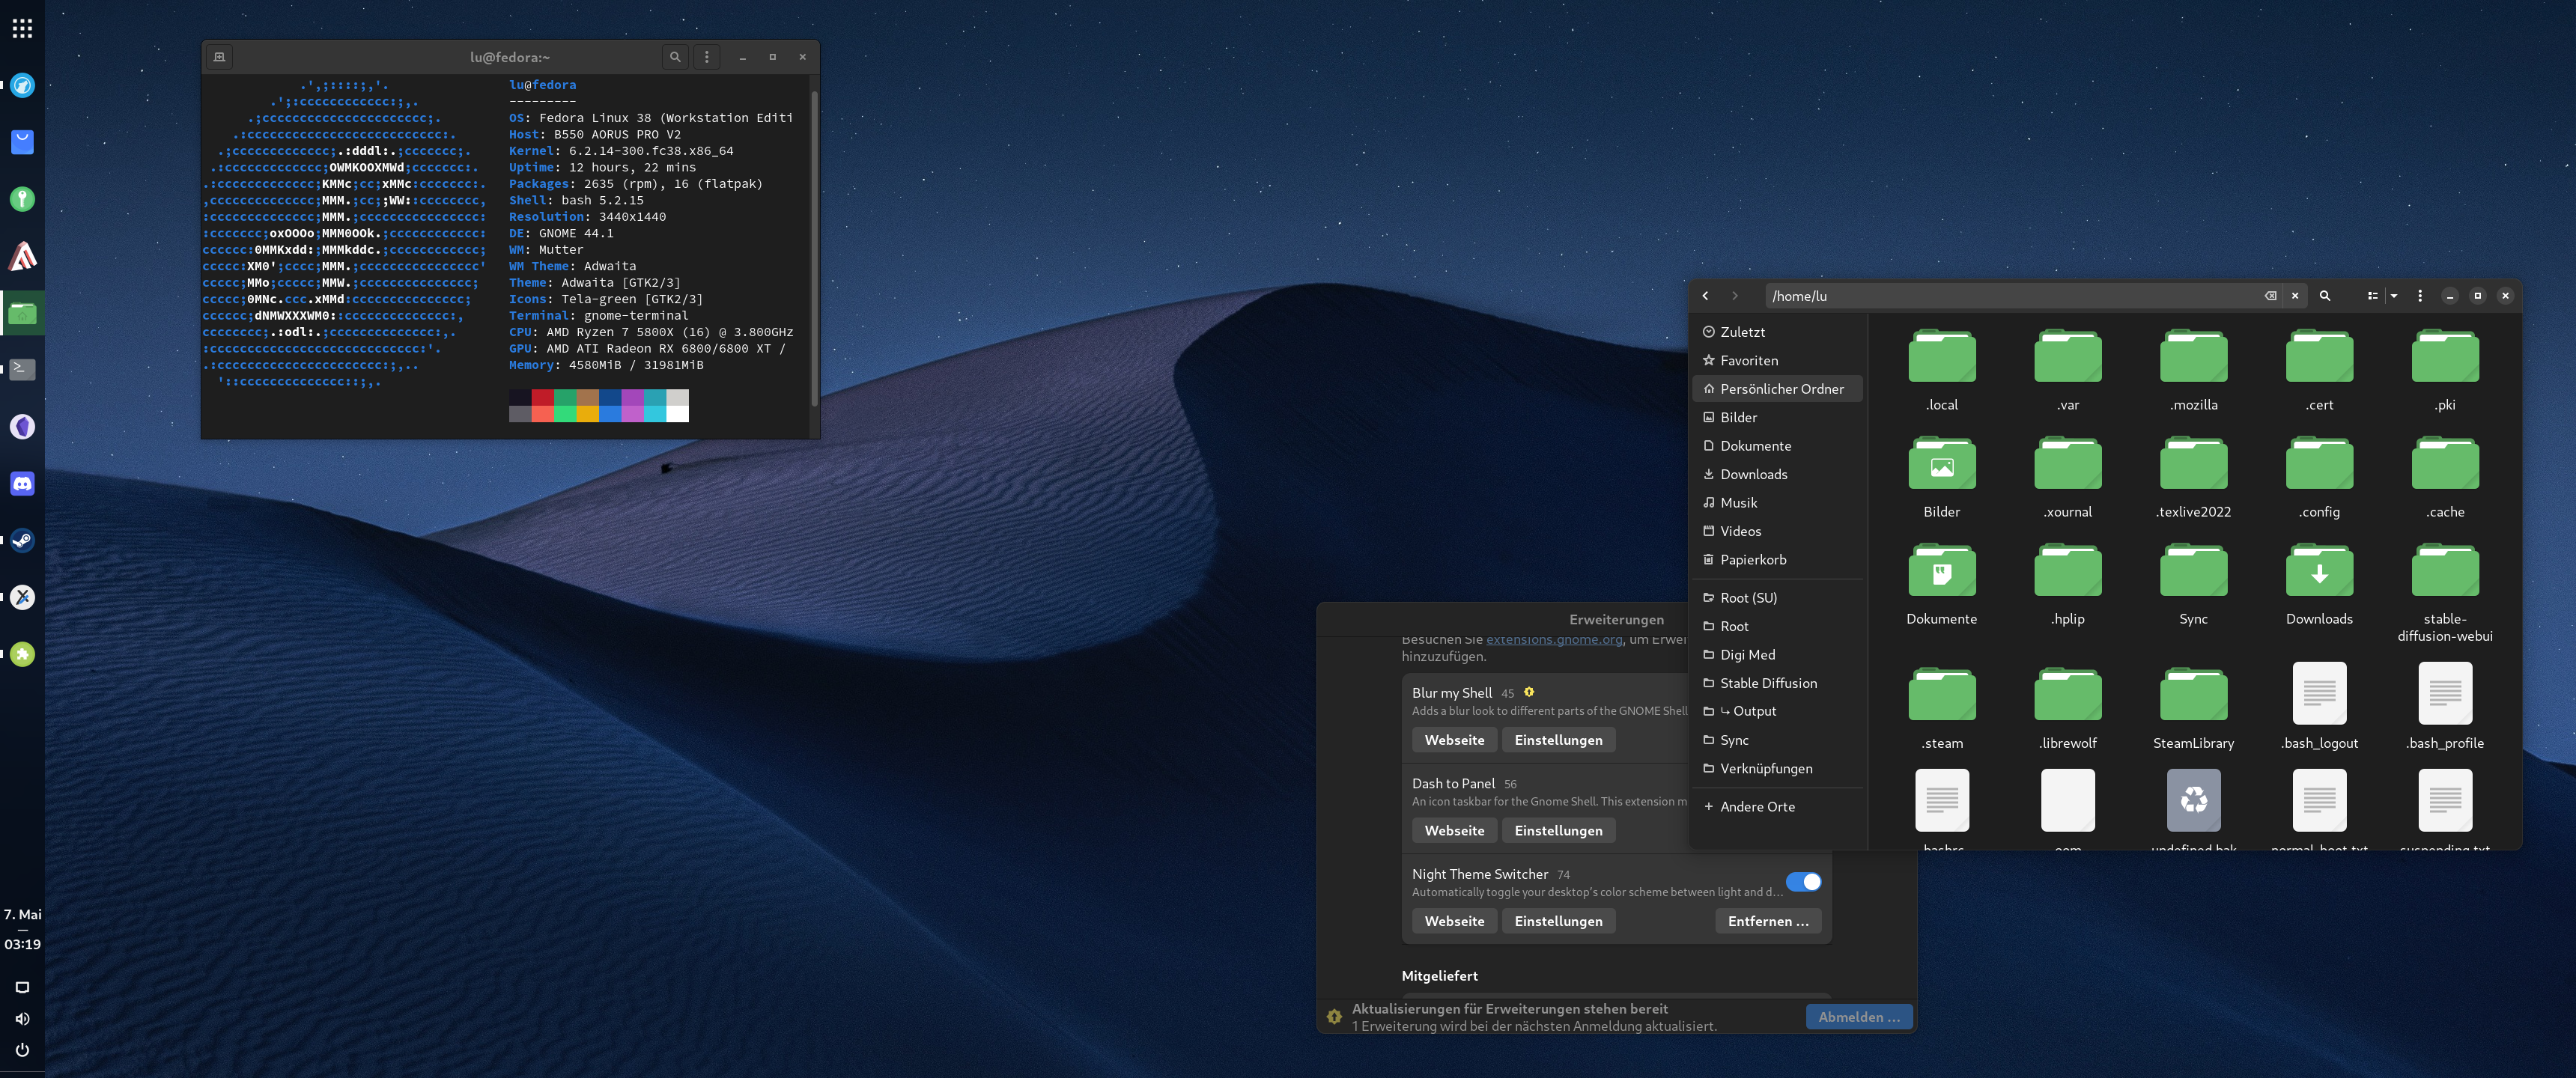The image size is (2576, 1078).
Task: Open the volume control in the panel
Action: pos(22,1019)
